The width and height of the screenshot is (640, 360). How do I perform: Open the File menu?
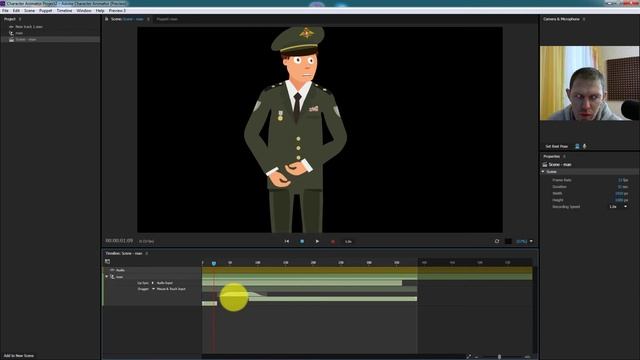5,11
